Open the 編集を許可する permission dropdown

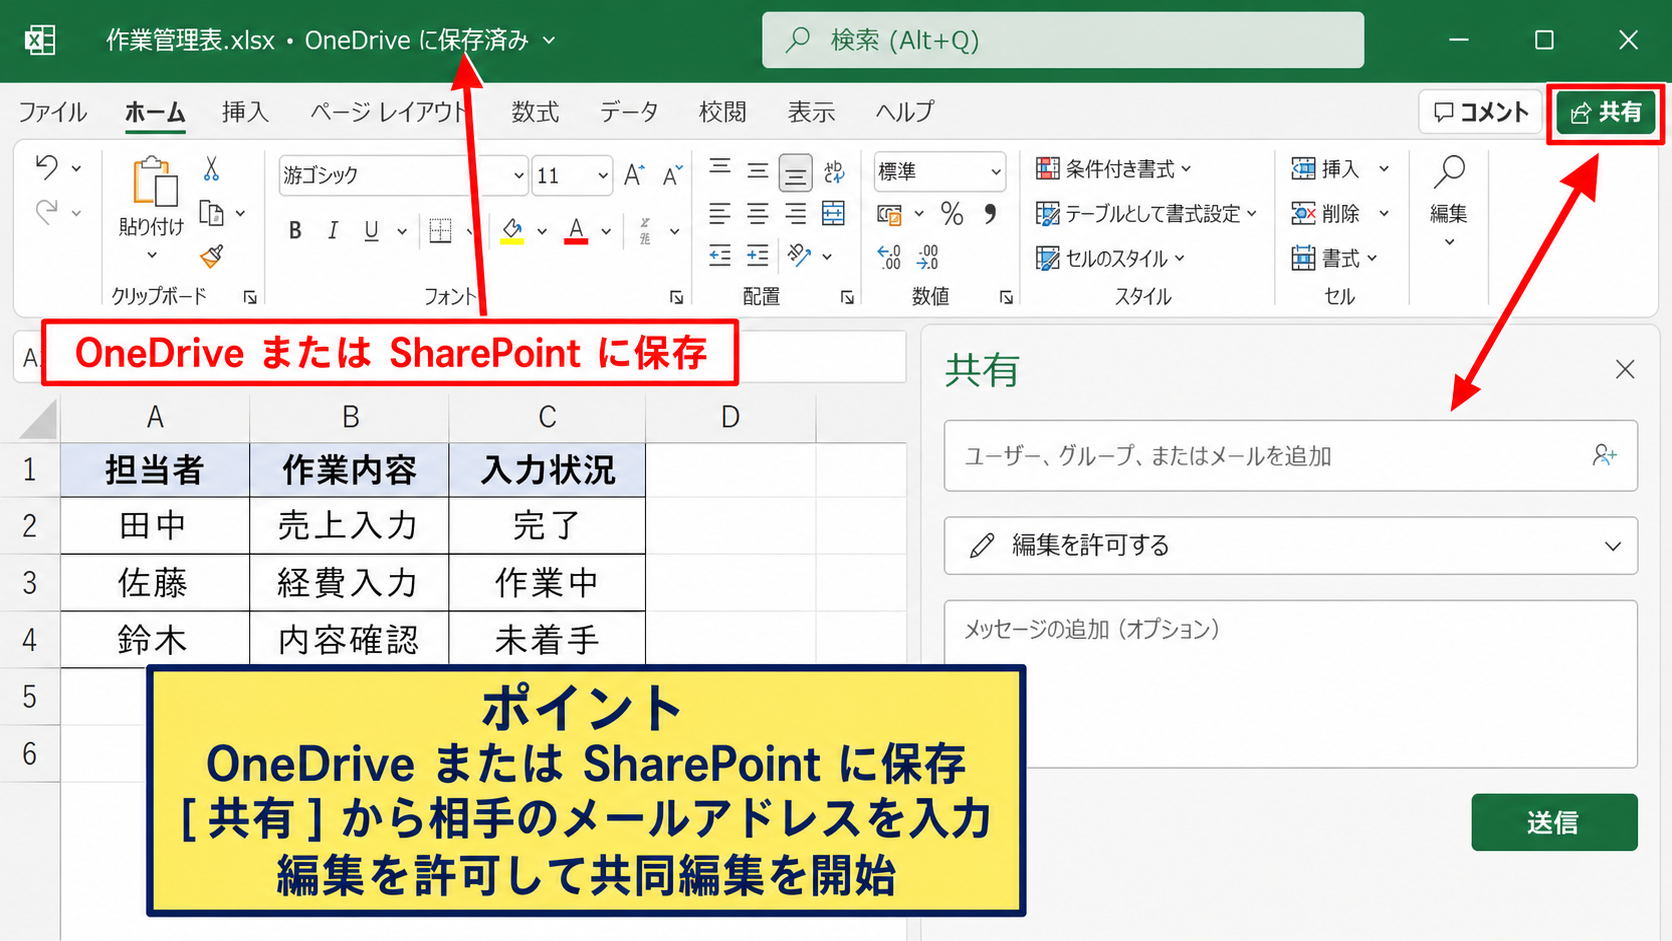click(x=1291, y=546)
